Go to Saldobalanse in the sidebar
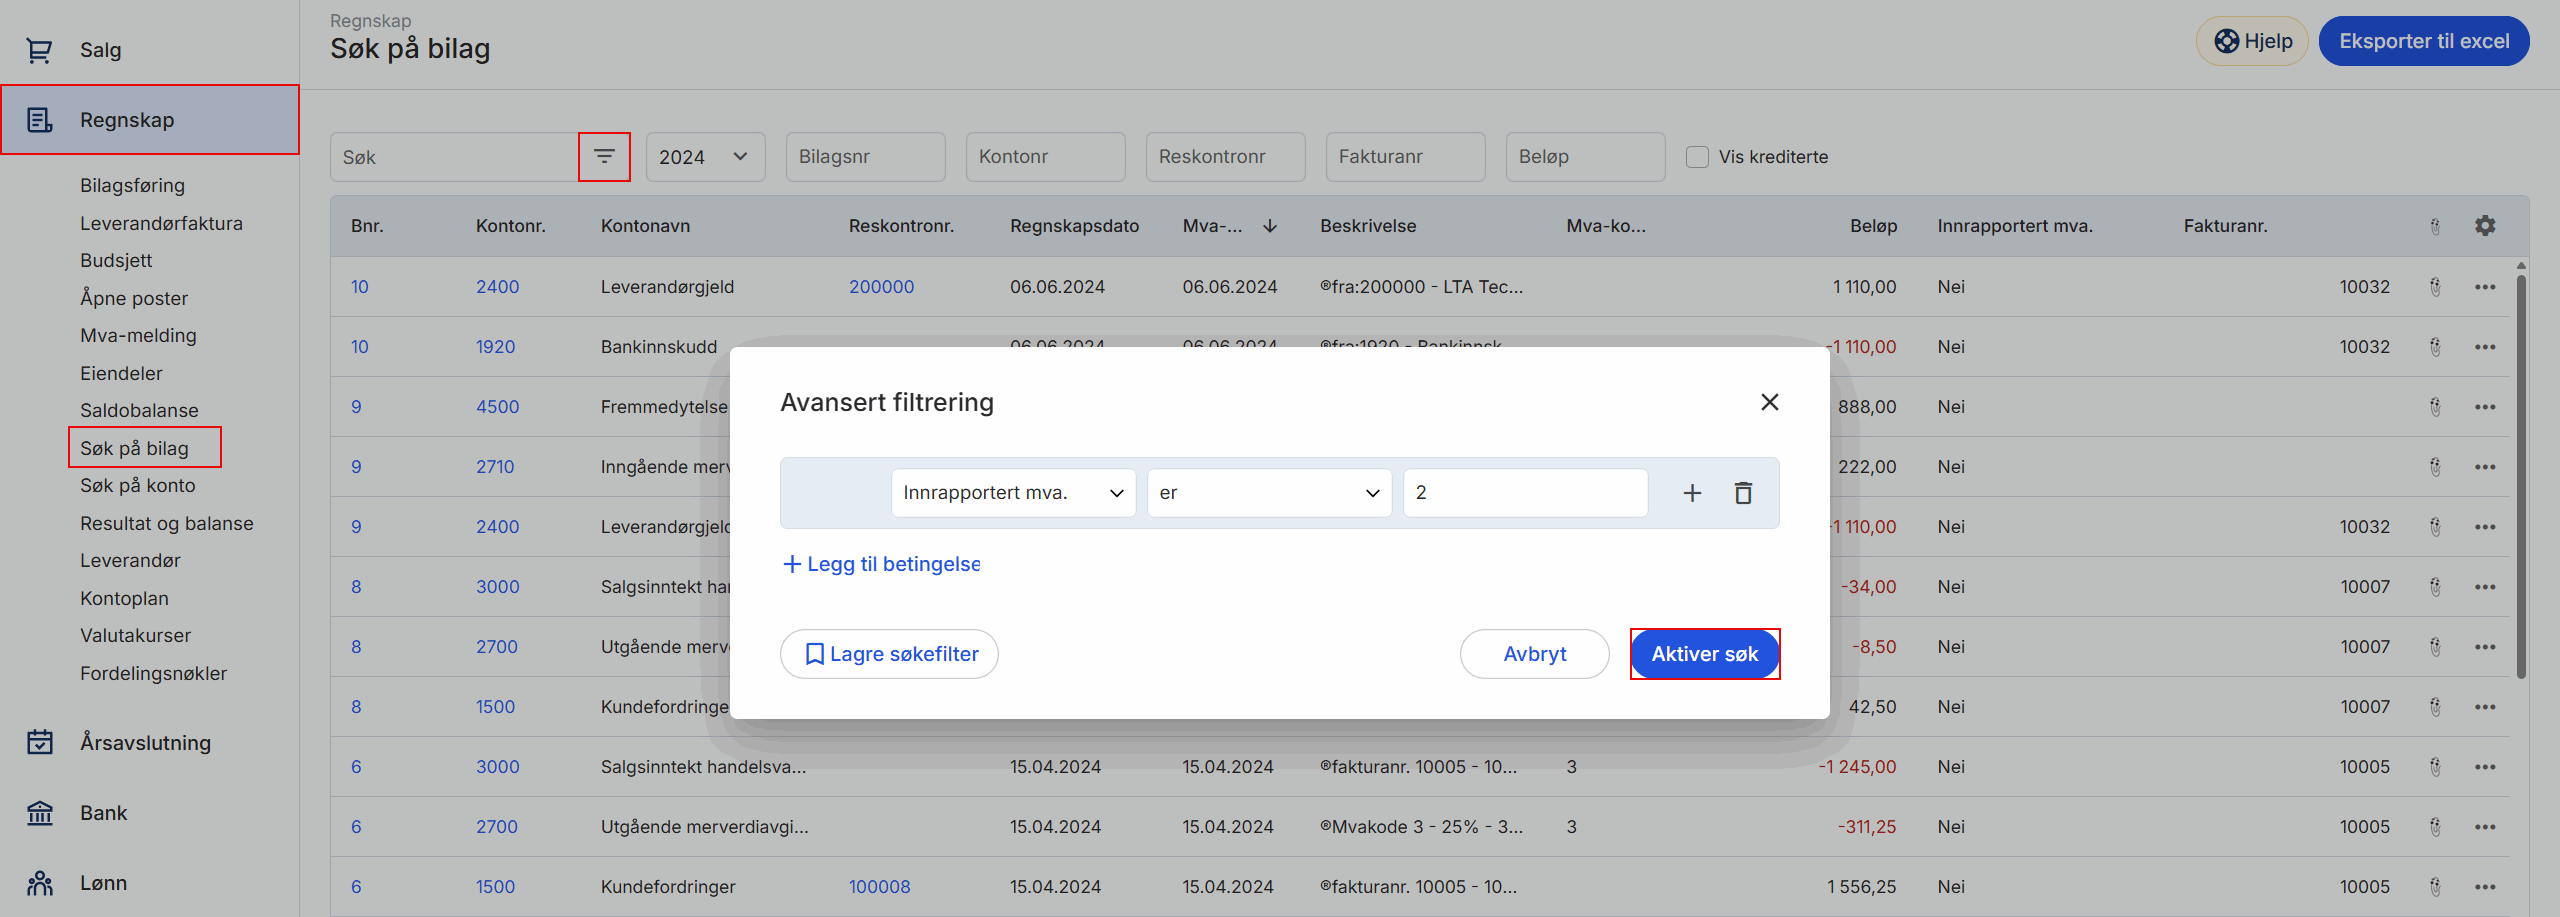 click(x=139, y=410)
